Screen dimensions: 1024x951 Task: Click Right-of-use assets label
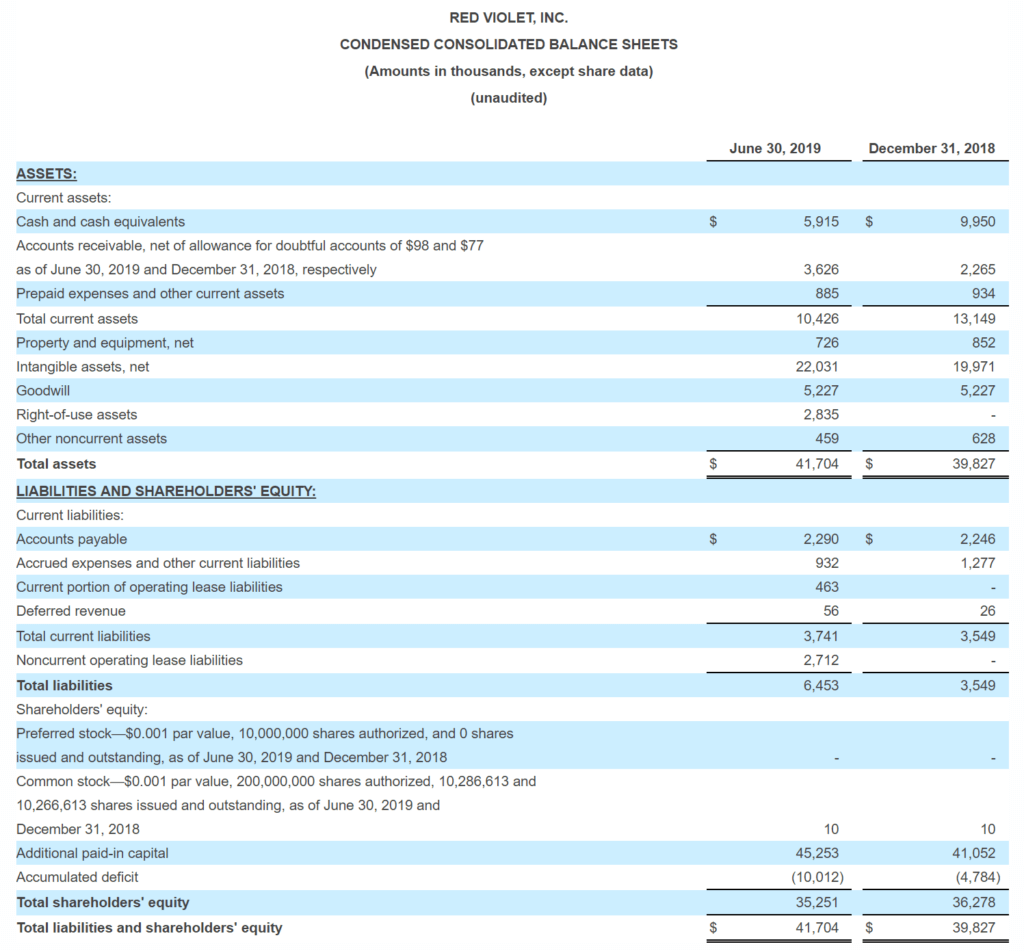[x=77, y=415]
